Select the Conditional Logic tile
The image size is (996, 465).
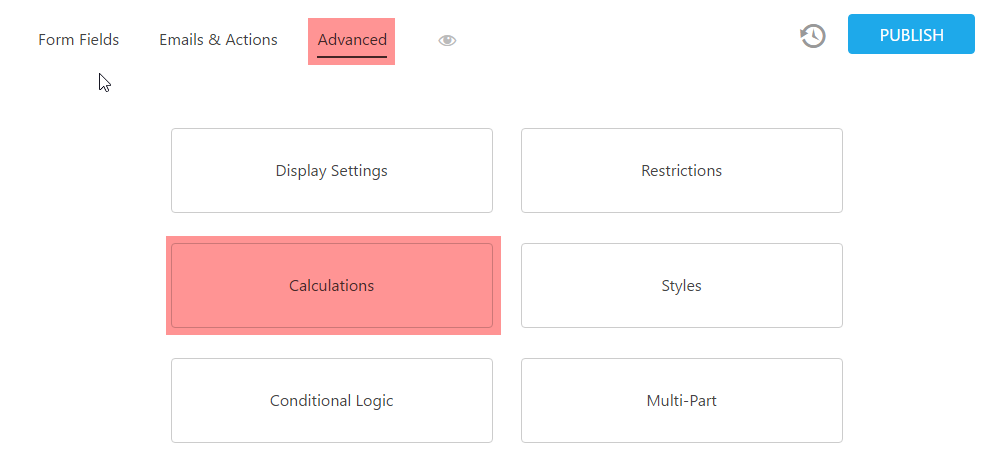click(x=332, y=401)
